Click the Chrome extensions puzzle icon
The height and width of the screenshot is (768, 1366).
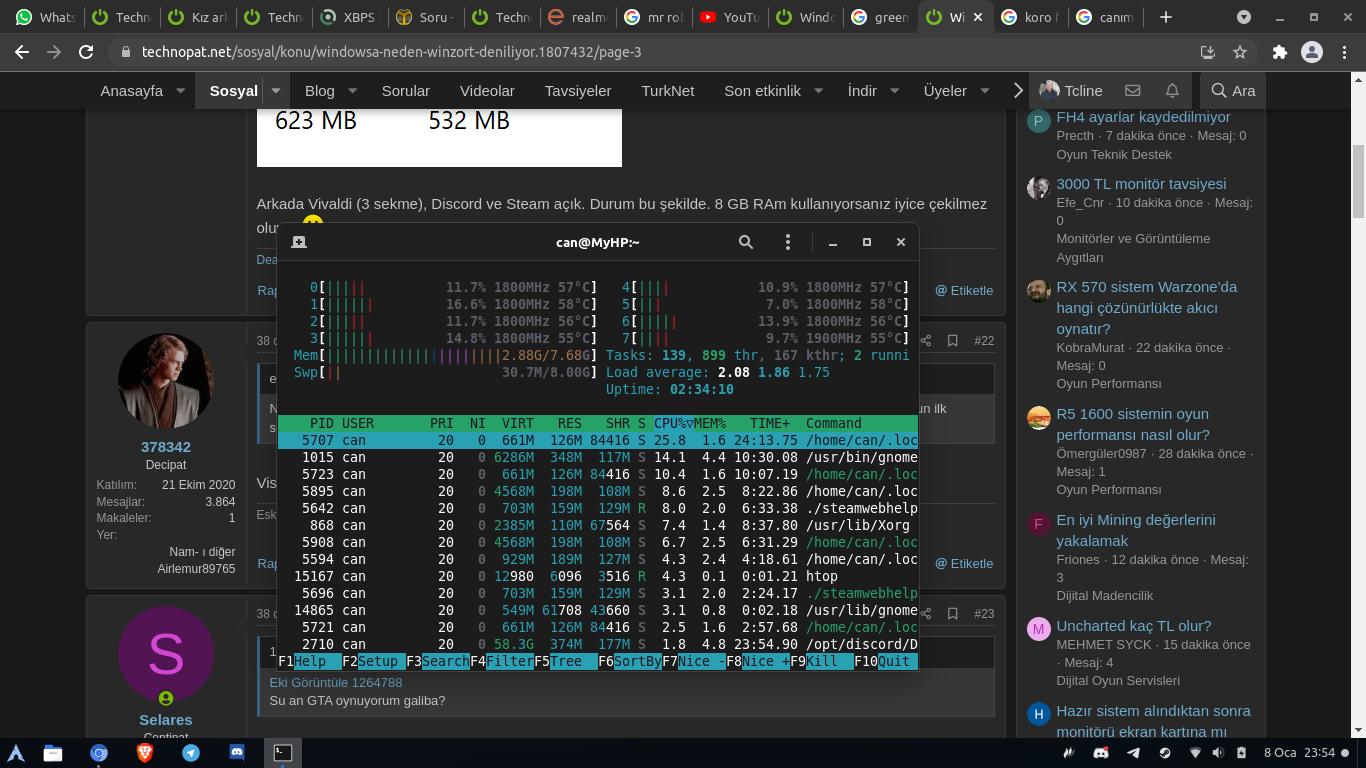(1279, 52)
